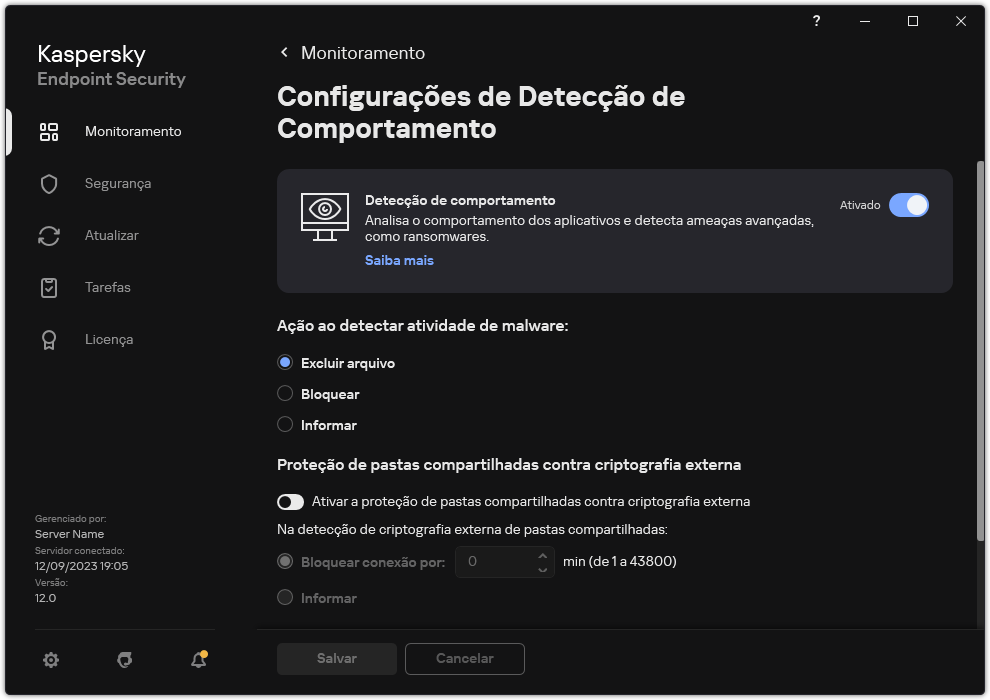Open the Saiba mais link
The image size is (990, 700).
[x=399, y=260]
